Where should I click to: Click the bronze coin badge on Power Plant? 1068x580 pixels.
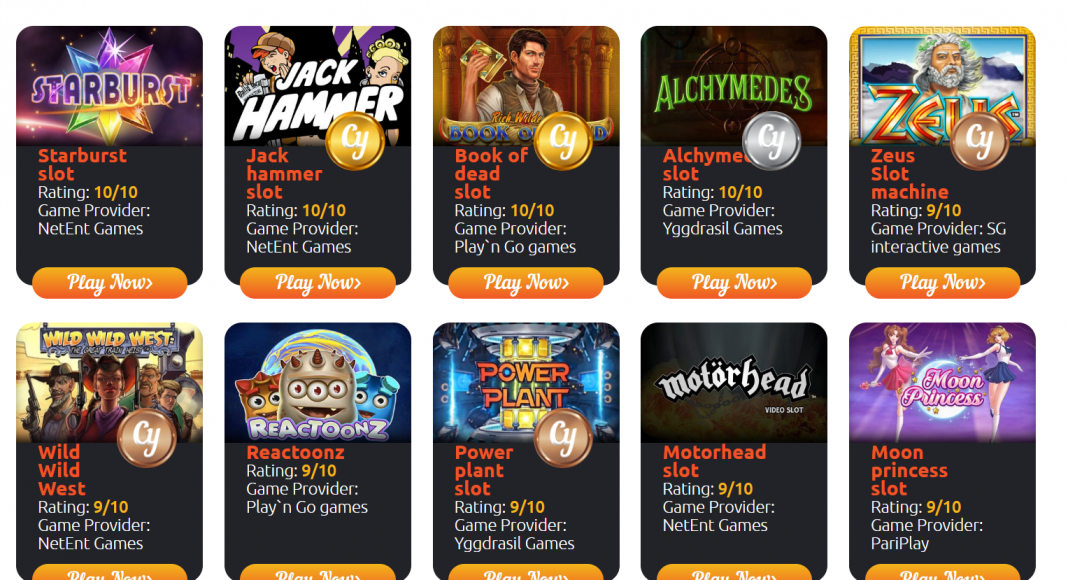[x=563, y=438]
